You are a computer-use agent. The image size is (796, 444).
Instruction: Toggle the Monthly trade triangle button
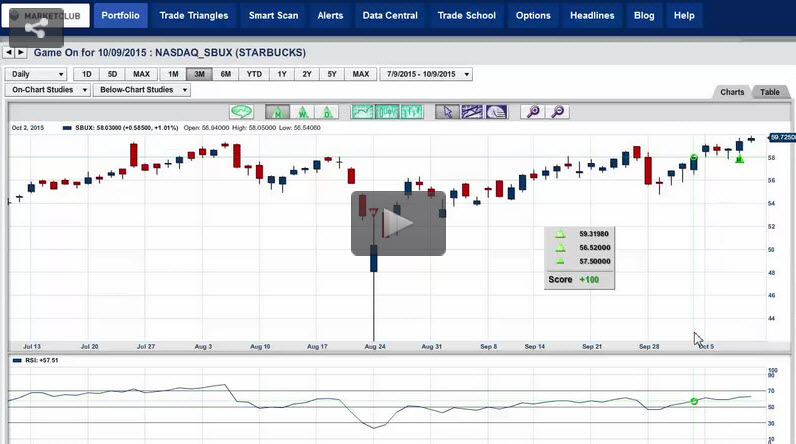278,112
